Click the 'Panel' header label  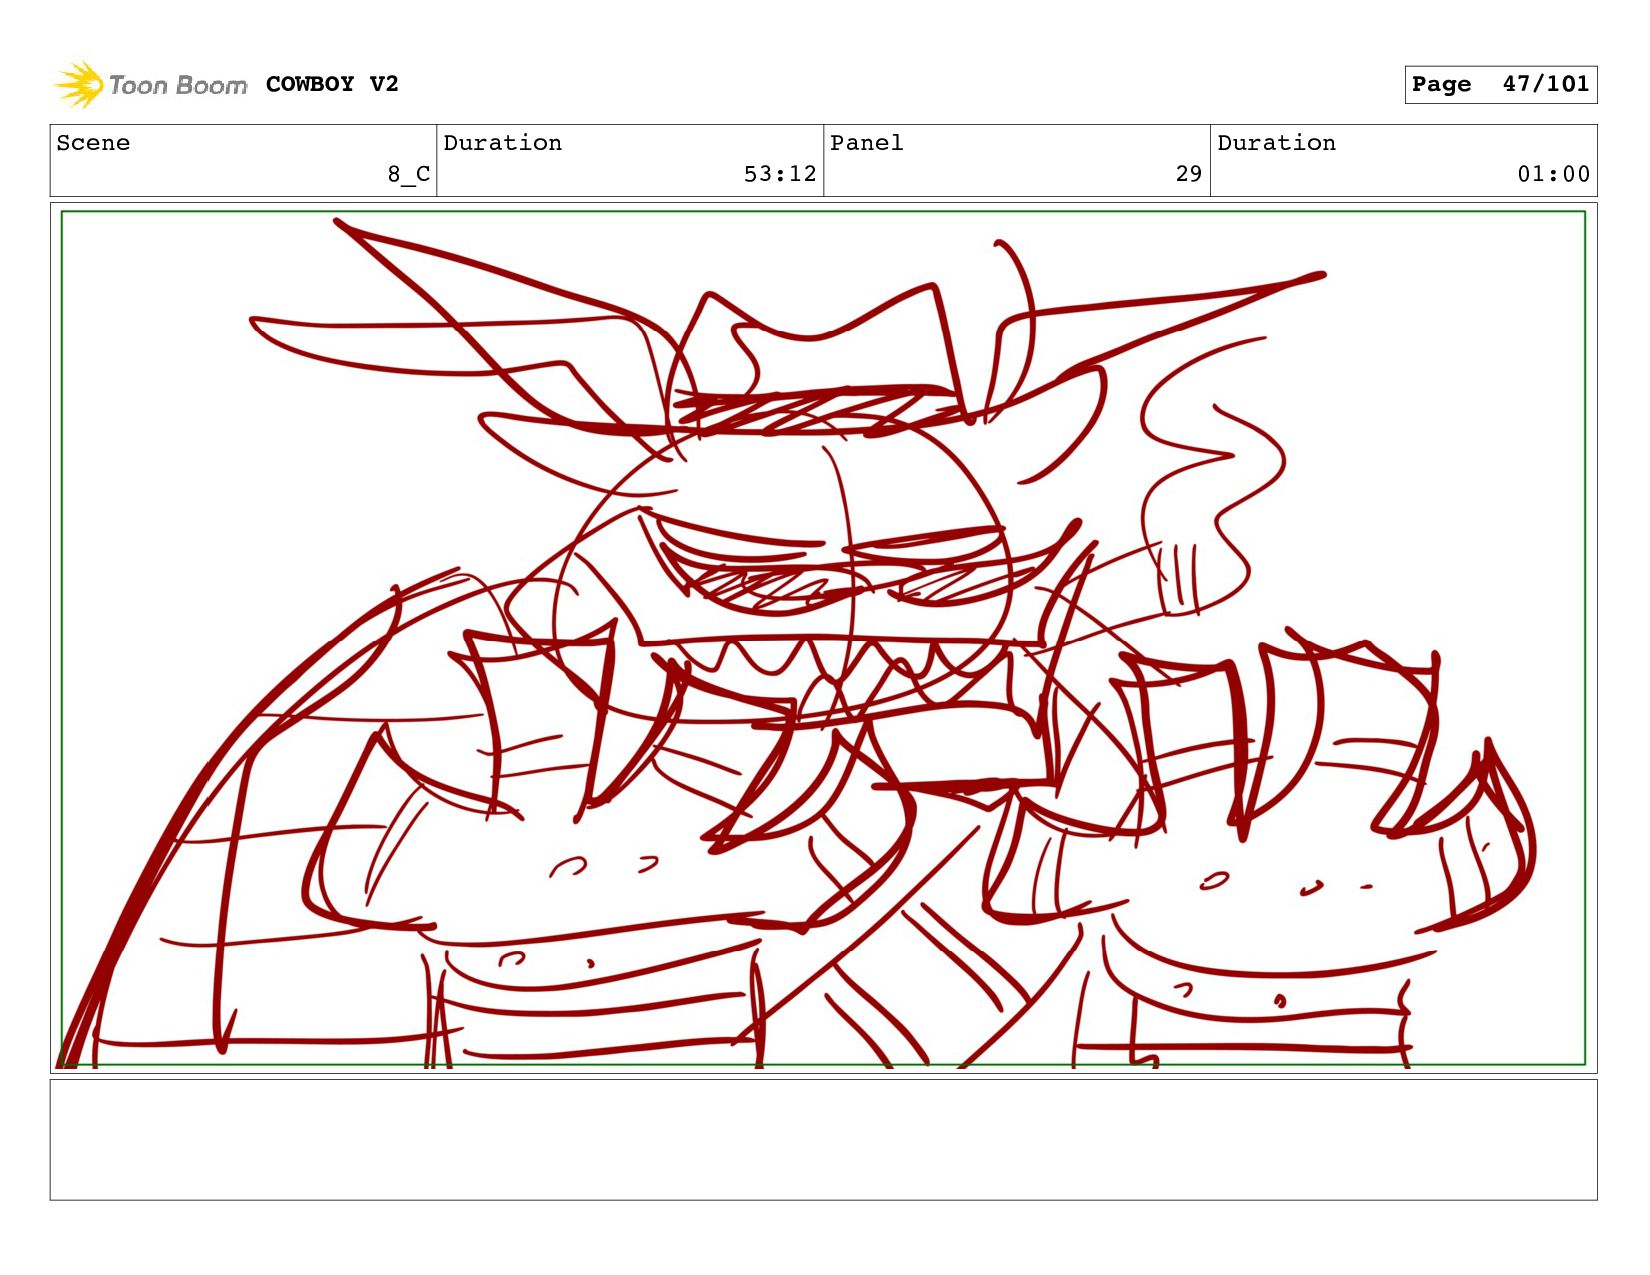point(866,143)
